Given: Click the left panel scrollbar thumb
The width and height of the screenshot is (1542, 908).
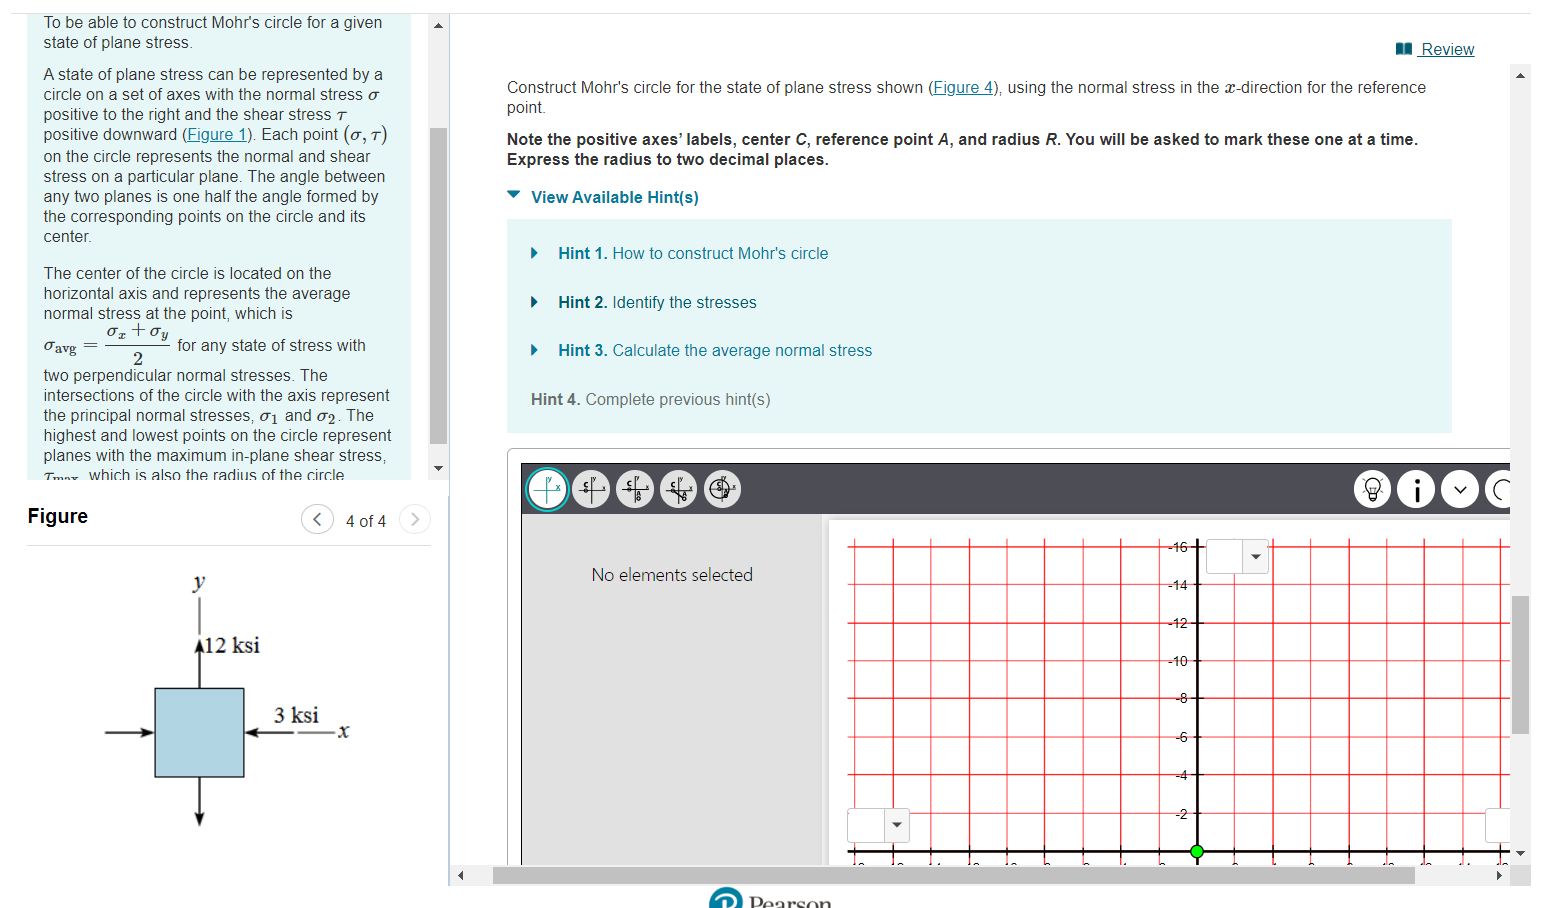Looking at the screenshot, I should click(x=438, y=285).
